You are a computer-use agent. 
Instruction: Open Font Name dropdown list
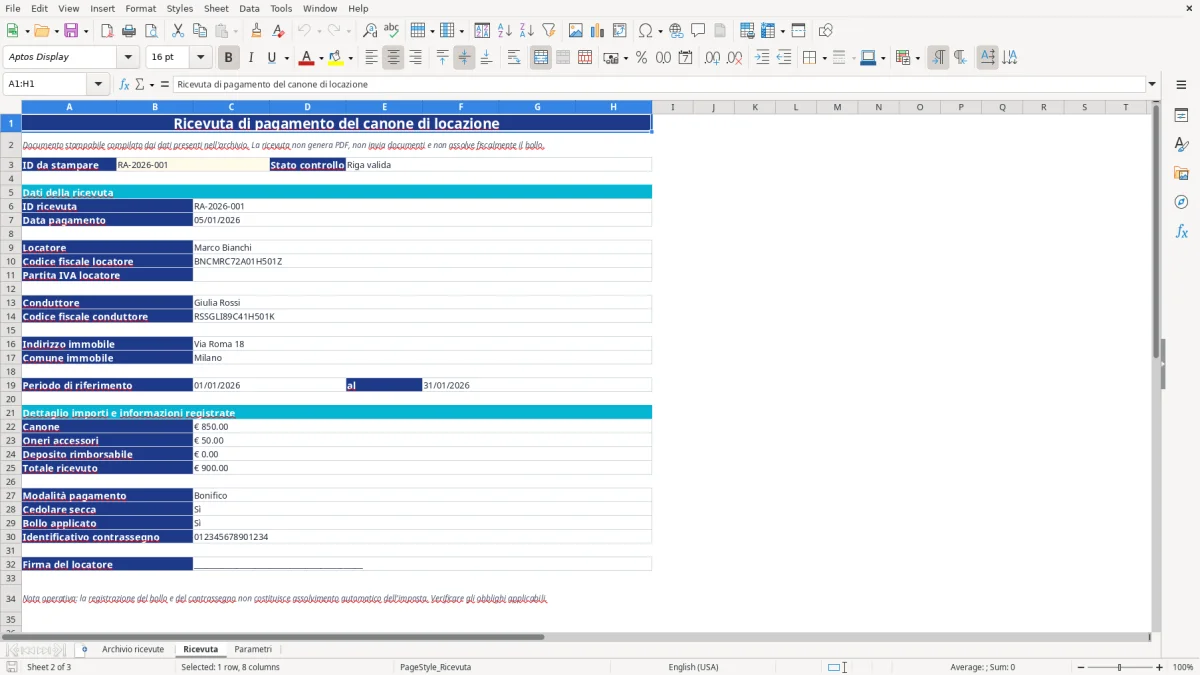click(127, 58)
